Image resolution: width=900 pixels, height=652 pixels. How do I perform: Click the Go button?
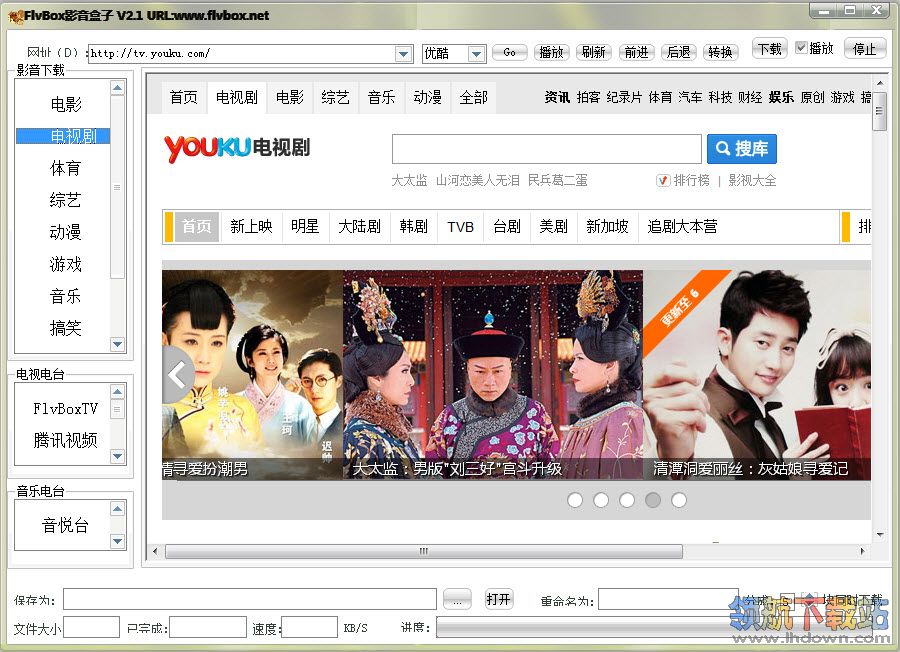(x=509, y=53)
